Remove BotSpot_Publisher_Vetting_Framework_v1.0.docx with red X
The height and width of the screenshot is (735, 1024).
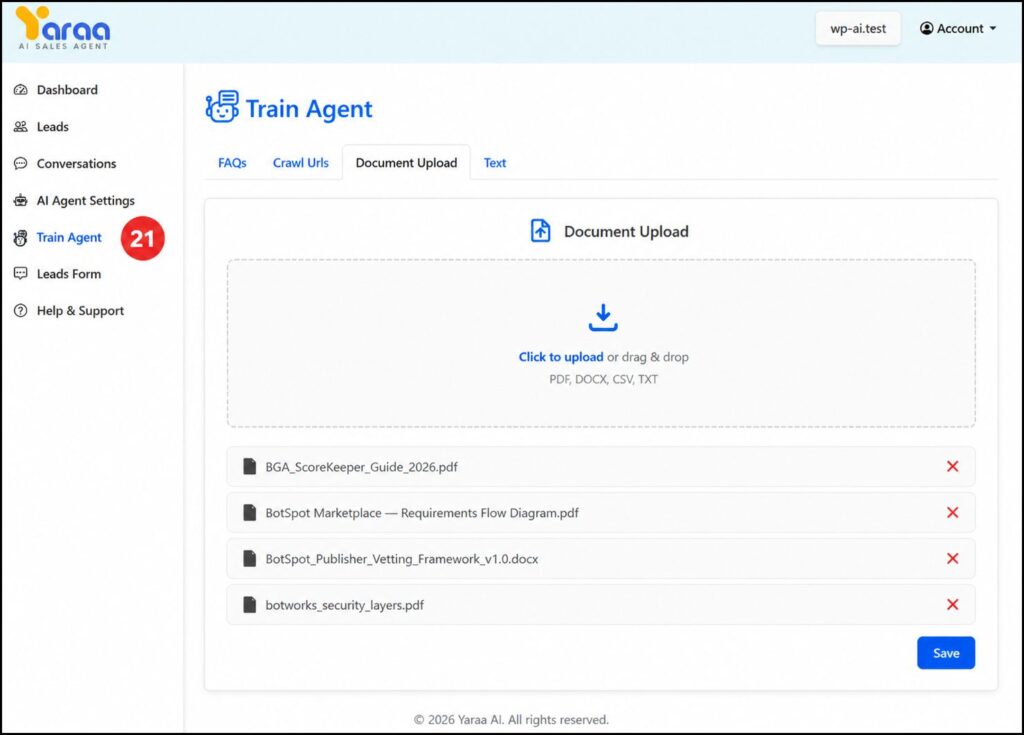(952, 559)
